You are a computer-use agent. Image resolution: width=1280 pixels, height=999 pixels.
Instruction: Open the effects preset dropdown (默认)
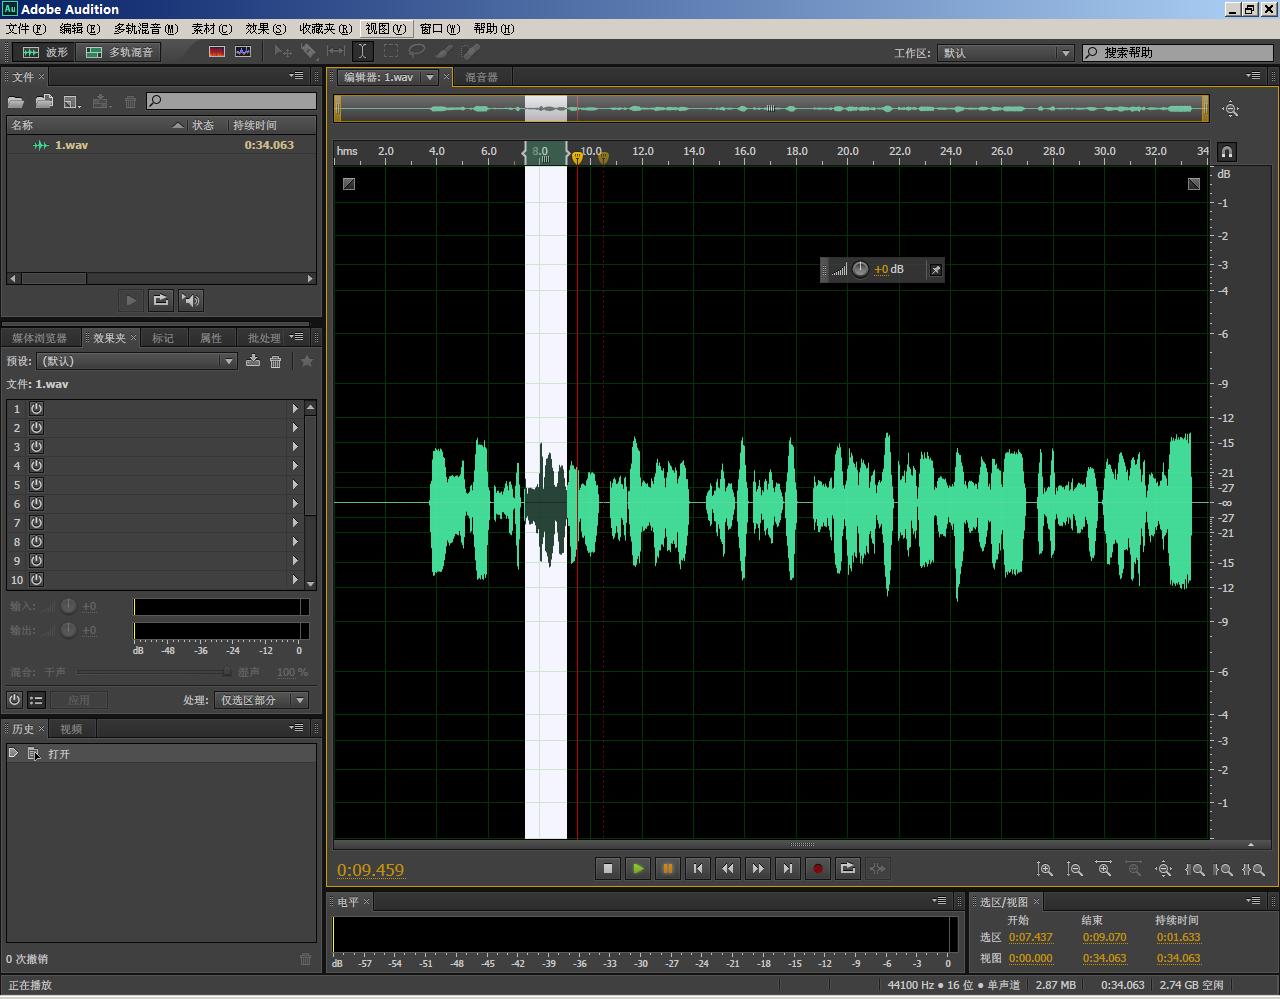[136, 361]
